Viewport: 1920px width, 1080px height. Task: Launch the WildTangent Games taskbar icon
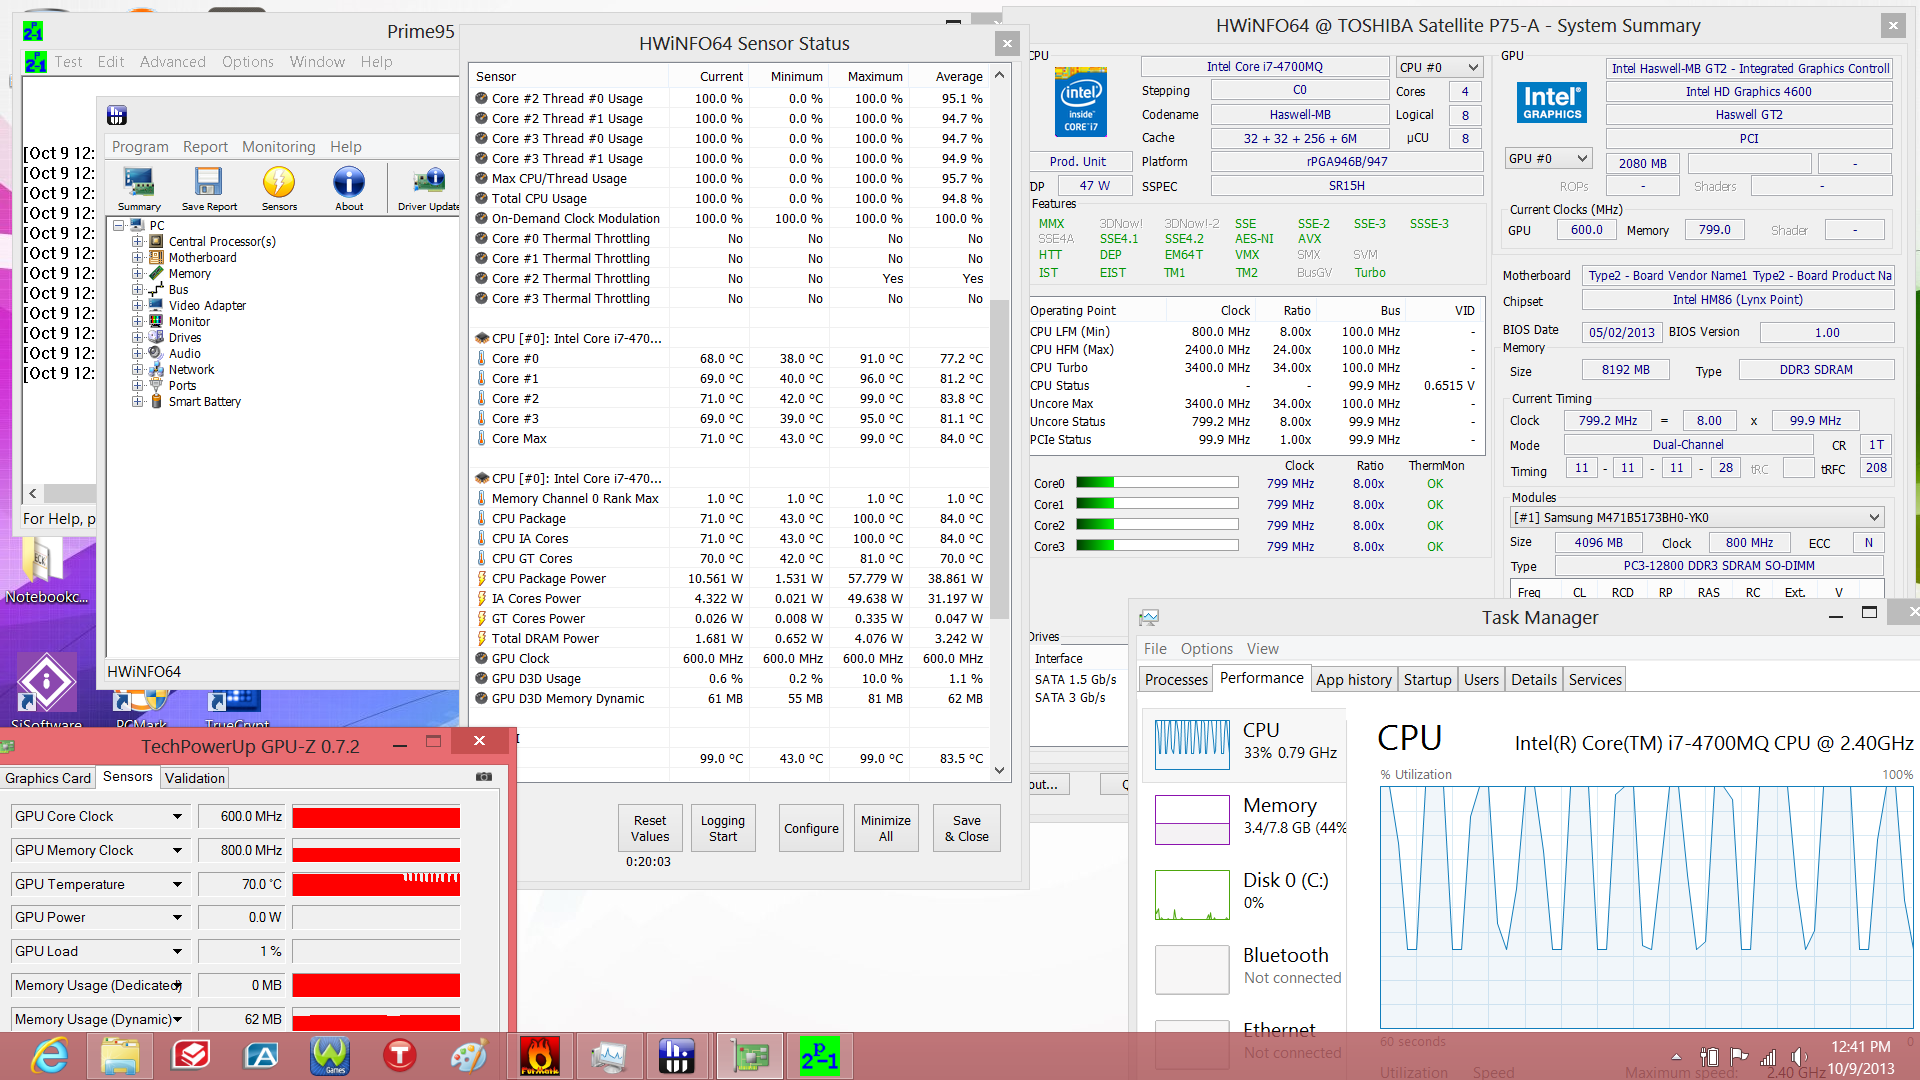click(x=330, y=1056)
